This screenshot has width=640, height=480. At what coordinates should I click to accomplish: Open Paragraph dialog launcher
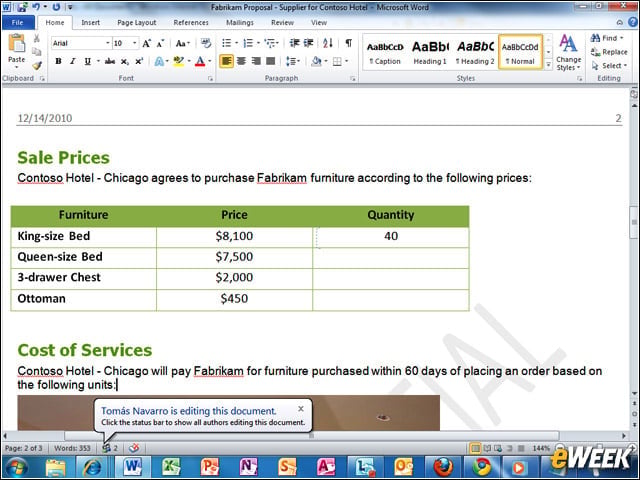[x=353, y=79]
